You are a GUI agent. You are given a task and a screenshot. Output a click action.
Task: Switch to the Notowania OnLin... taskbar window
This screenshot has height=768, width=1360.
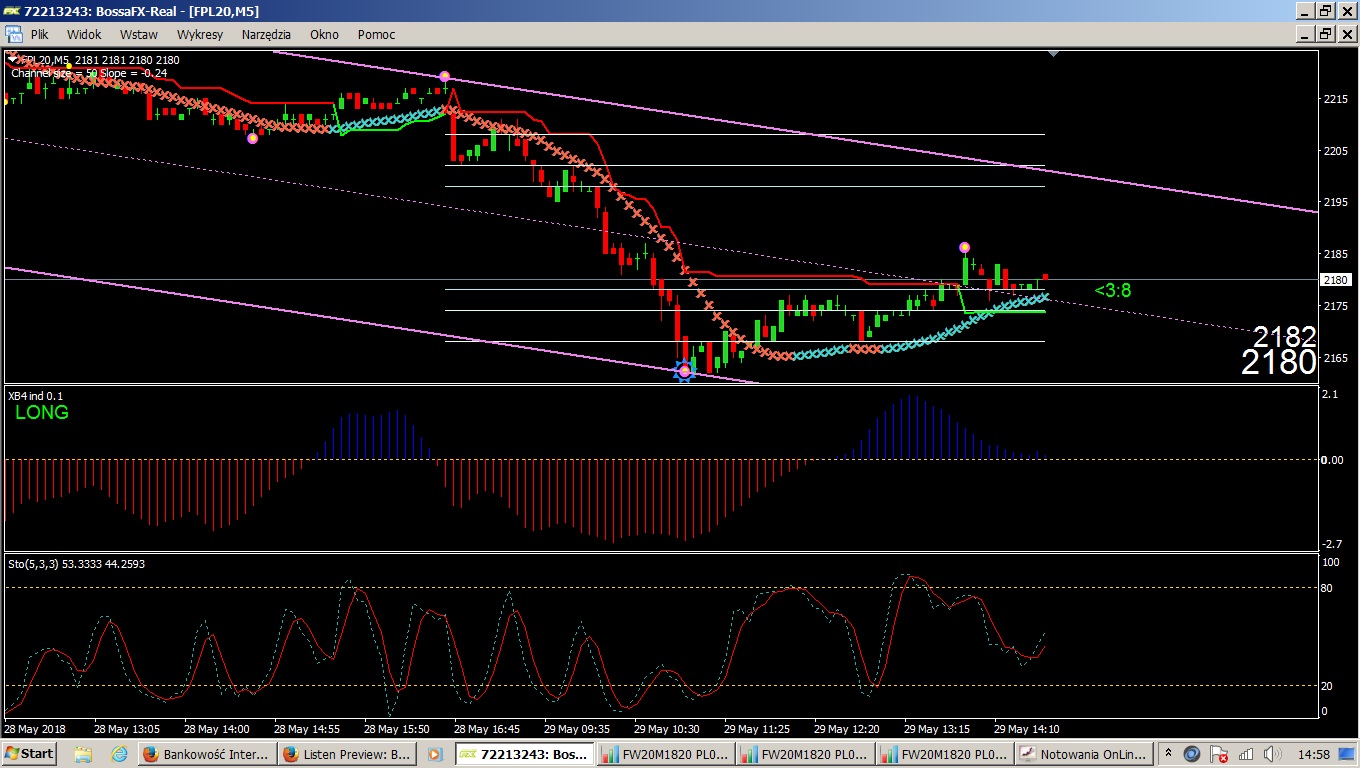click(x=1085, y=753)
